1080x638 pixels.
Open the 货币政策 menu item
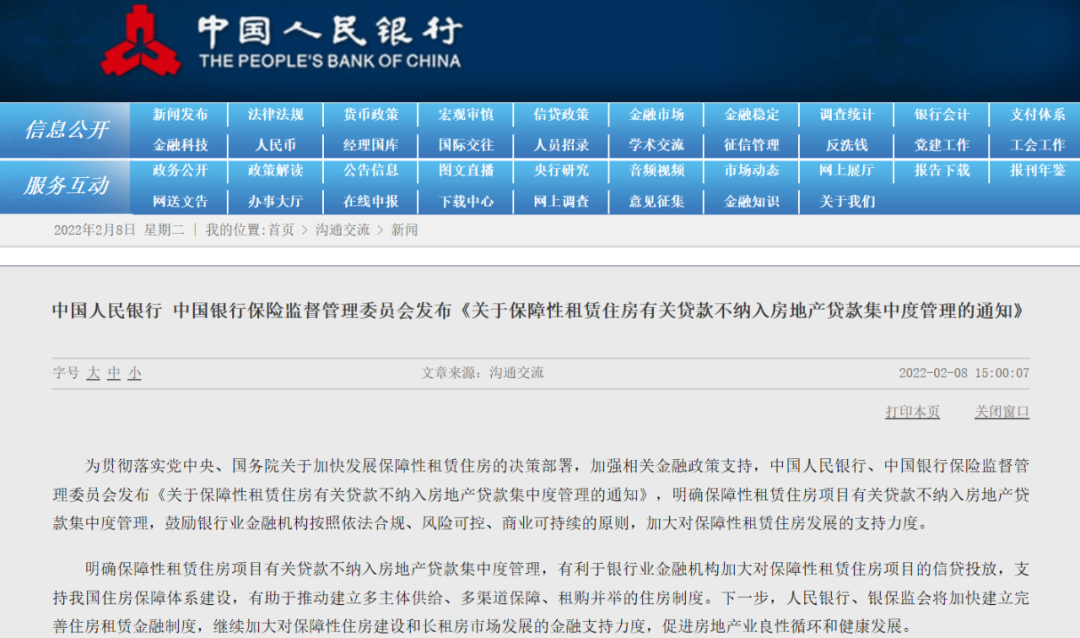pyautogui.click(x=370, y=113)
